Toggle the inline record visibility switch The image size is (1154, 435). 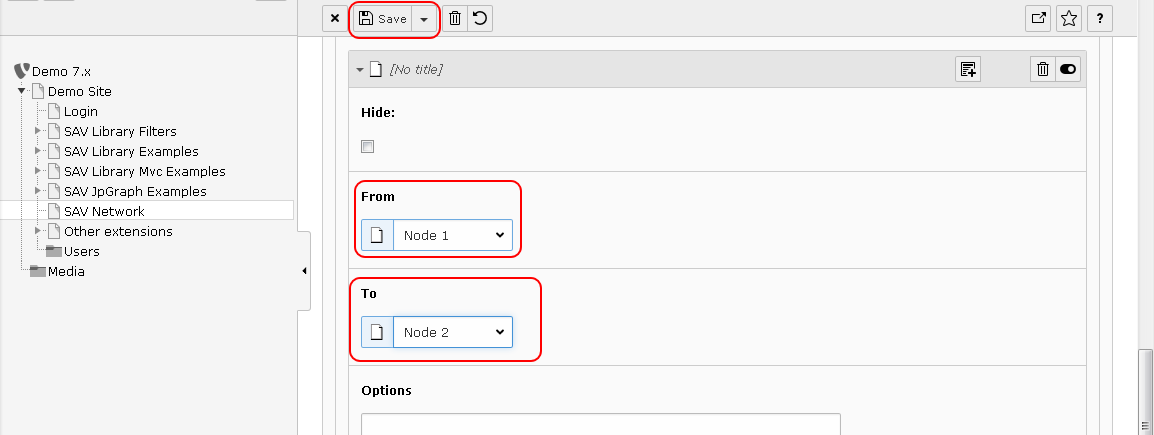tap(1068, 69)
